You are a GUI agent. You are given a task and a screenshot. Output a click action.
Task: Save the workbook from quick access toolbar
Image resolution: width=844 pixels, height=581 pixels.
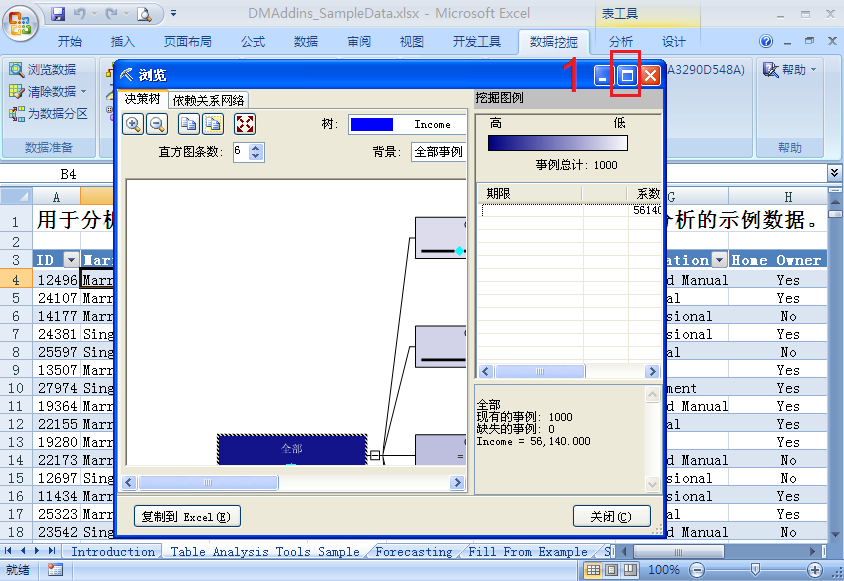pyautogui.click(x=58, y=13)
